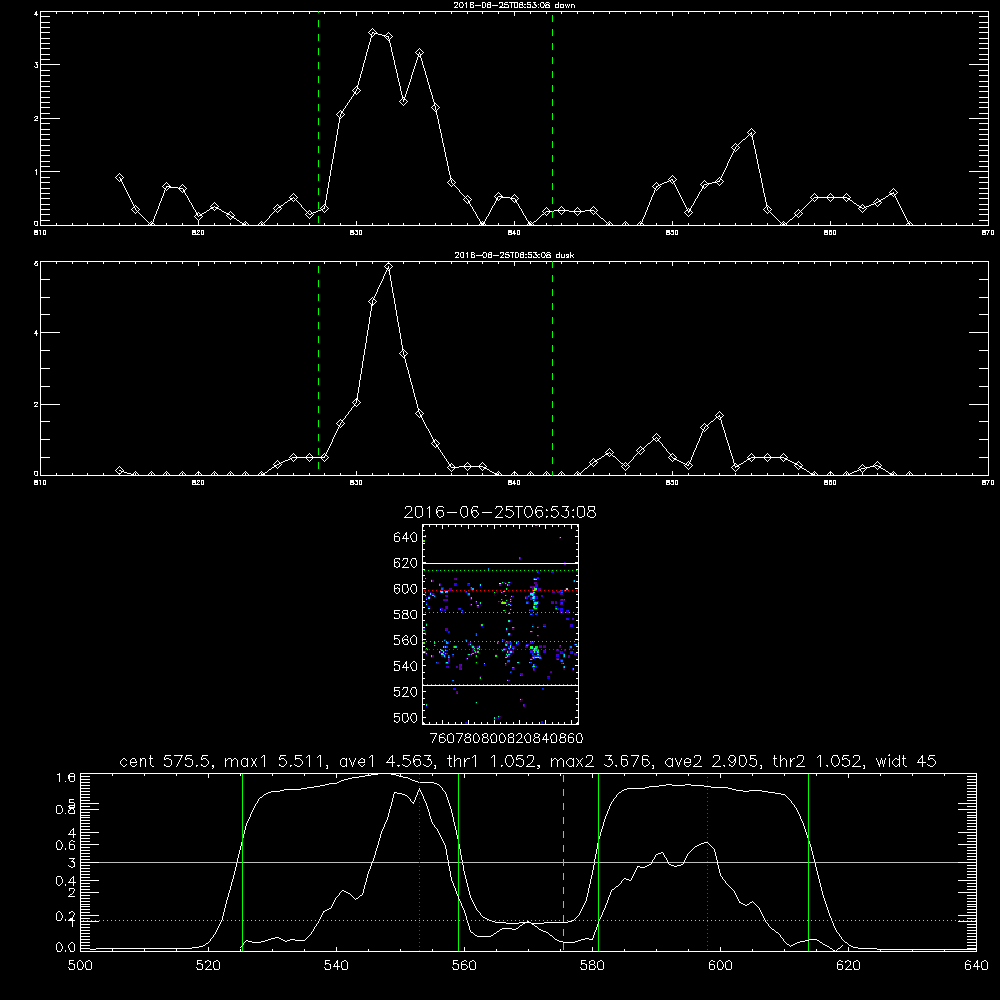Click the dawn plot secondary peak diamond near 855
The height and width of the screenshot is (1000, 1000).
(x=751, y=133)
